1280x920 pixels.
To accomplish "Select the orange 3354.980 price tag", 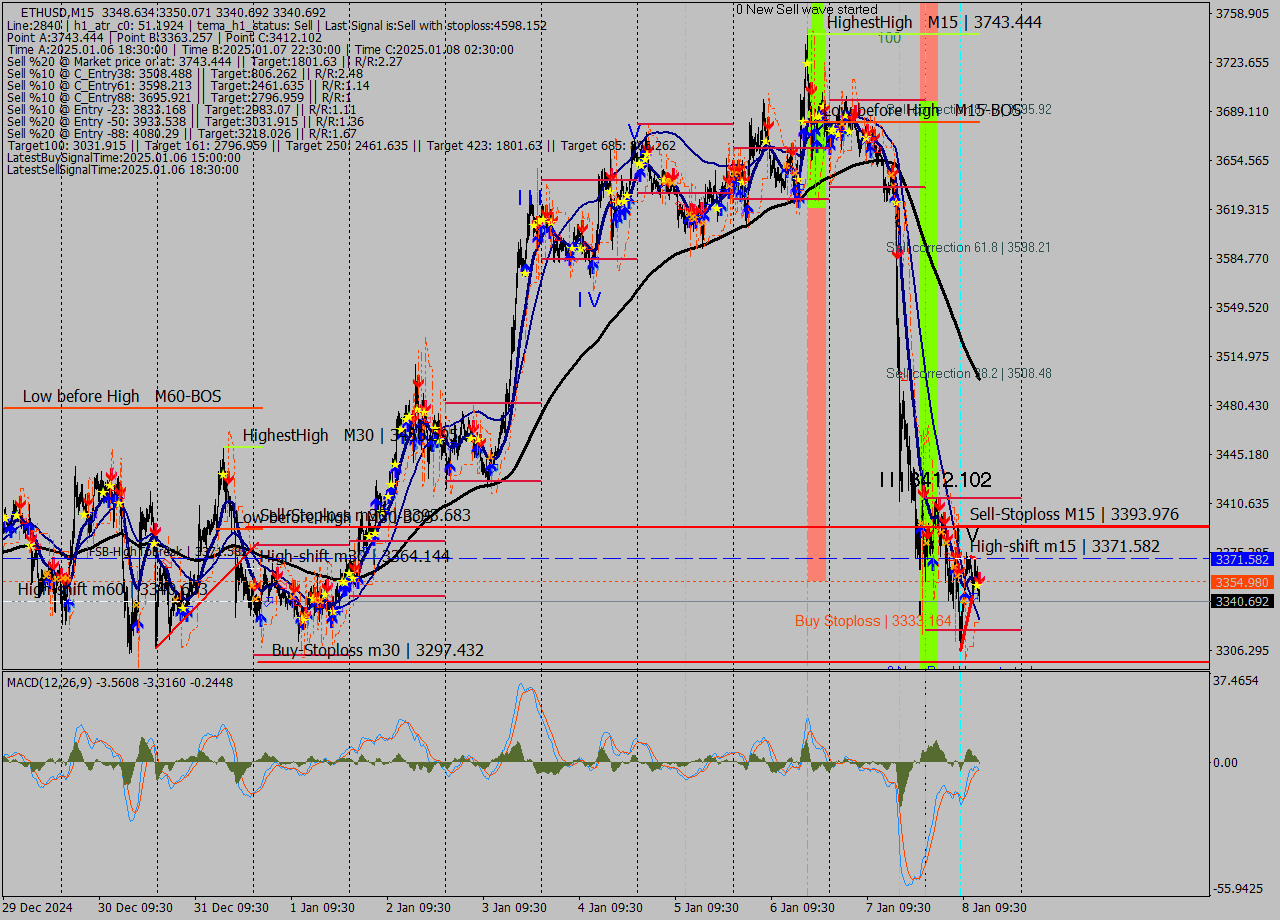I will 1241,582.
